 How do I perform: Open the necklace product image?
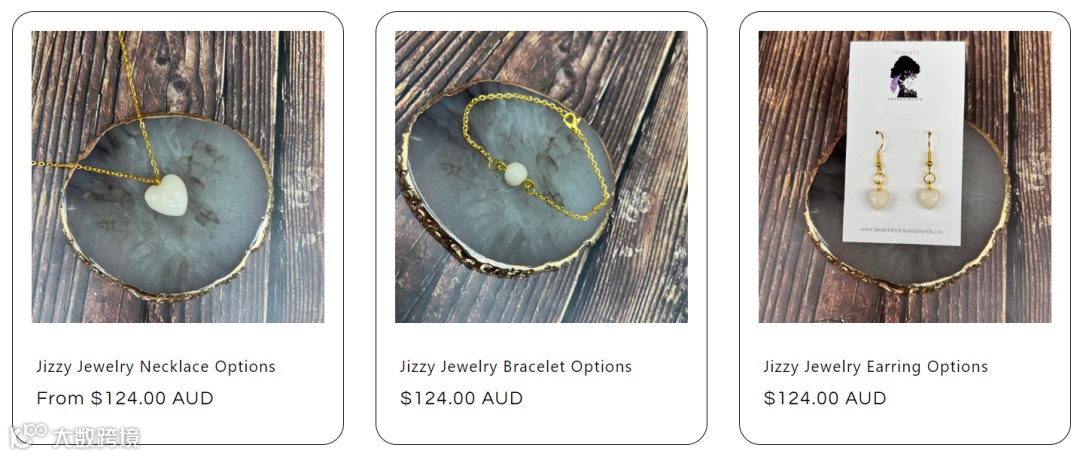point(178,176)
